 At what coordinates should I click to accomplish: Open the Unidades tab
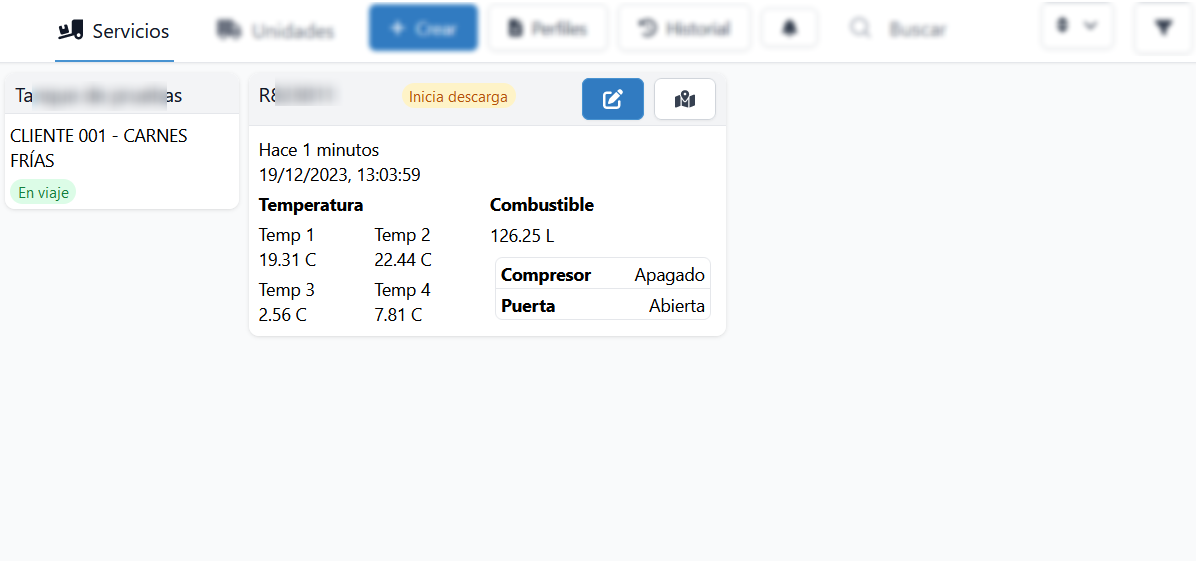click(276, 31)
